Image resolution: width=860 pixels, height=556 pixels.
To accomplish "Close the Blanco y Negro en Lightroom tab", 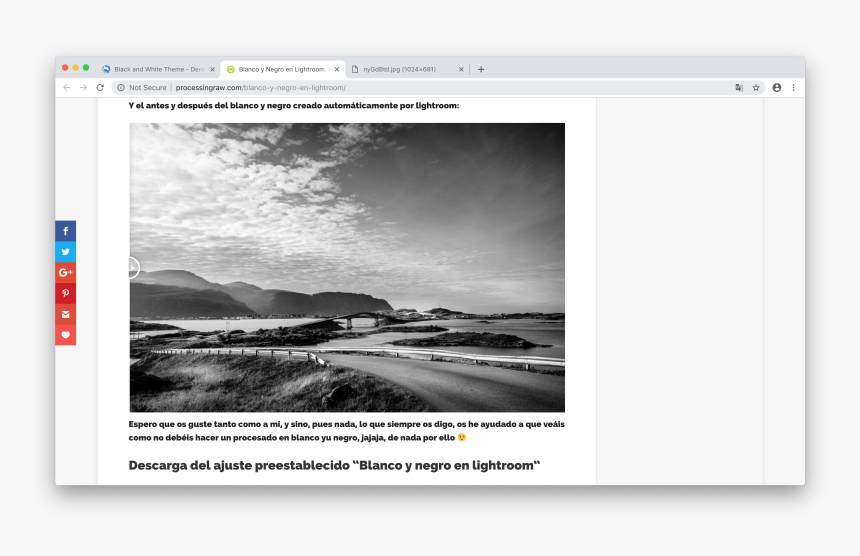I will coord(337,70).
